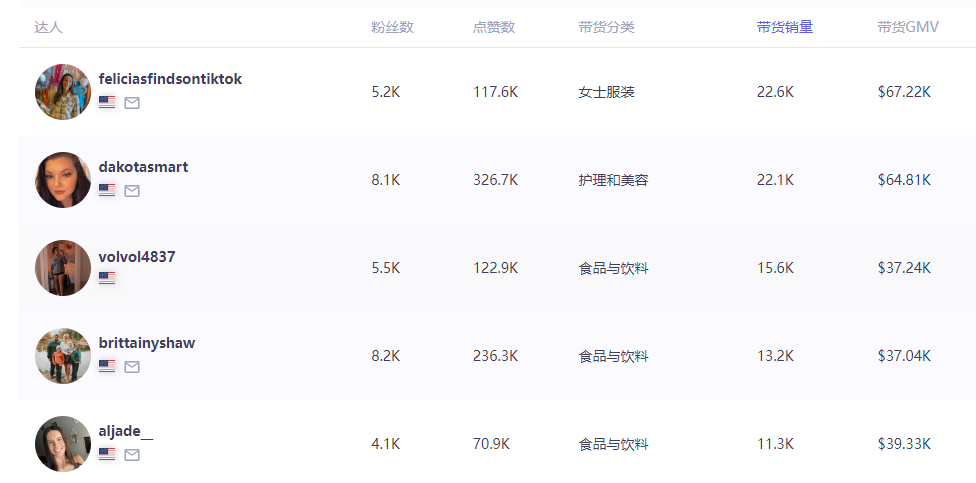Click email icon under dakotasmart

point(132,190)
